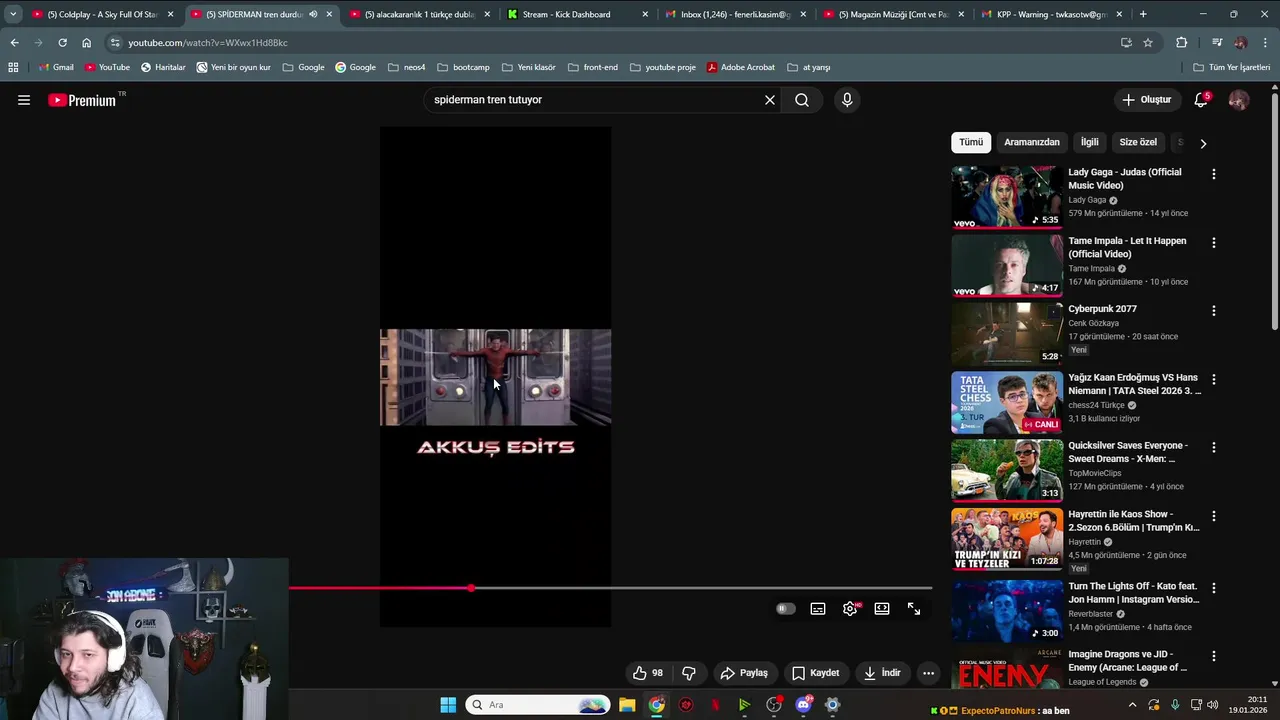Open the youtube proje bookmarks folder

click(x=662, y=67)
